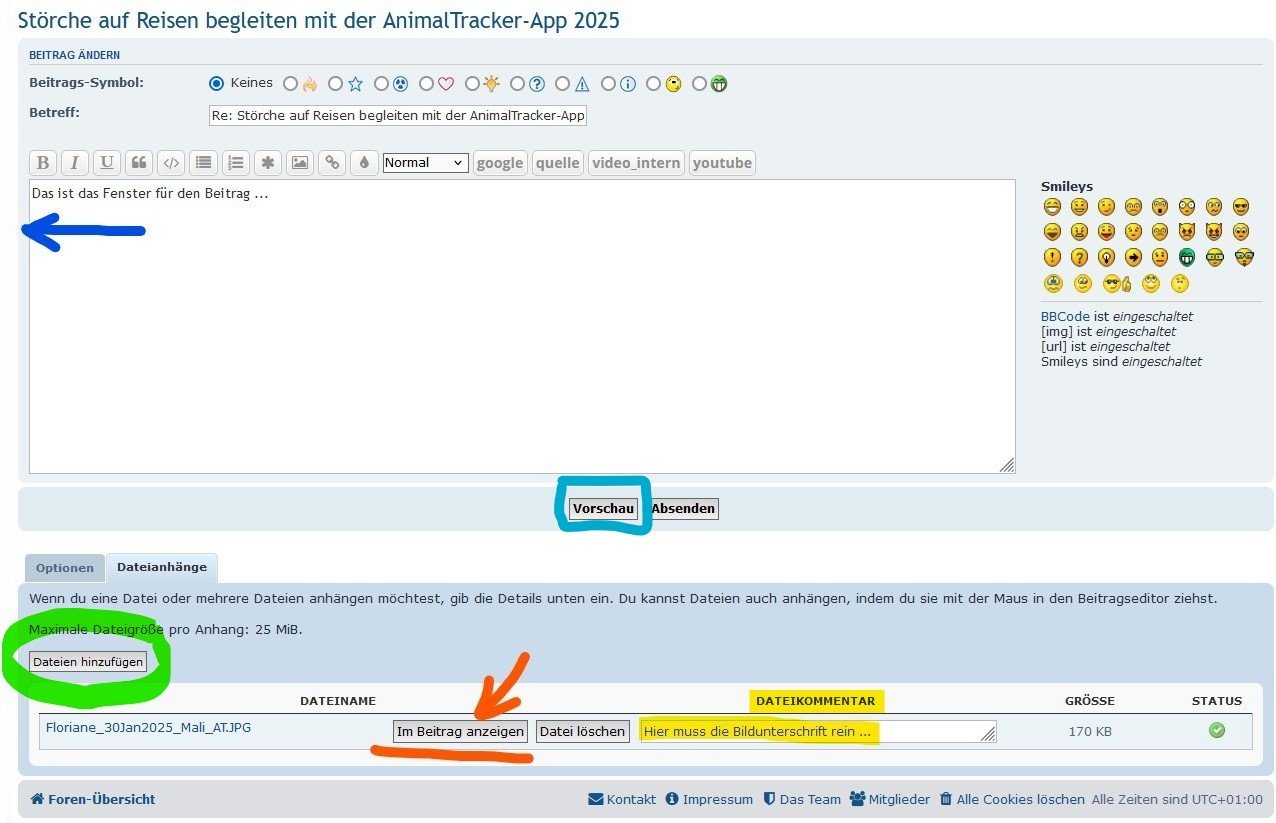Viewport: 1276px width, 823px height.
Task: Insert the winking smiley
Action: click(x=1106, y=207)
